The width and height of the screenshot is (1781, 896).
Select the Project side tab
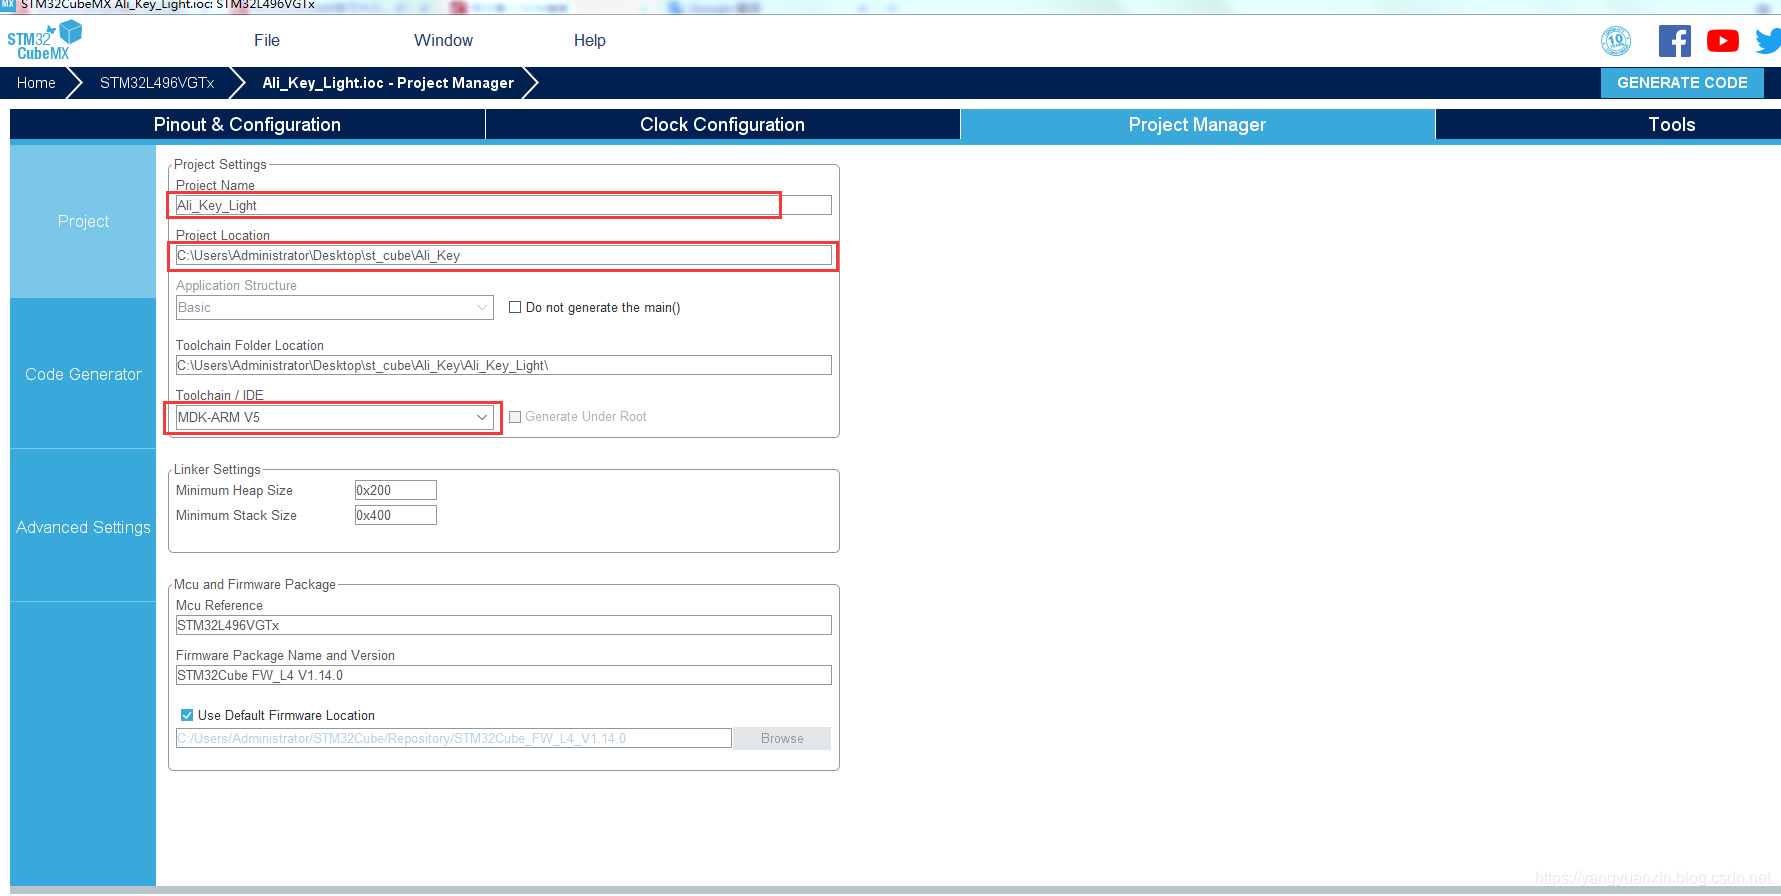pyautogui.click(x=83, y=221)
